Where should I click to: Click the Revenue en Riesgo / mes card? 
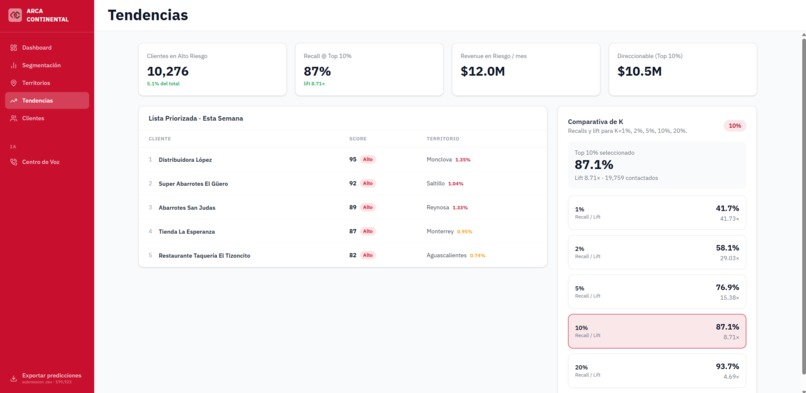pos(526,69)
